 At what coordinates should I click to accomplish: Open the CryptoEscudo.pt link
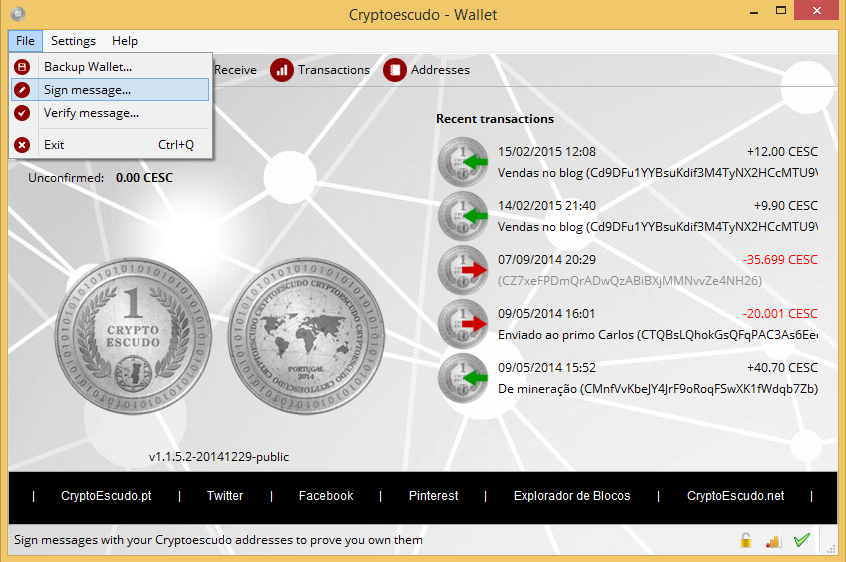tap(106, 496)
